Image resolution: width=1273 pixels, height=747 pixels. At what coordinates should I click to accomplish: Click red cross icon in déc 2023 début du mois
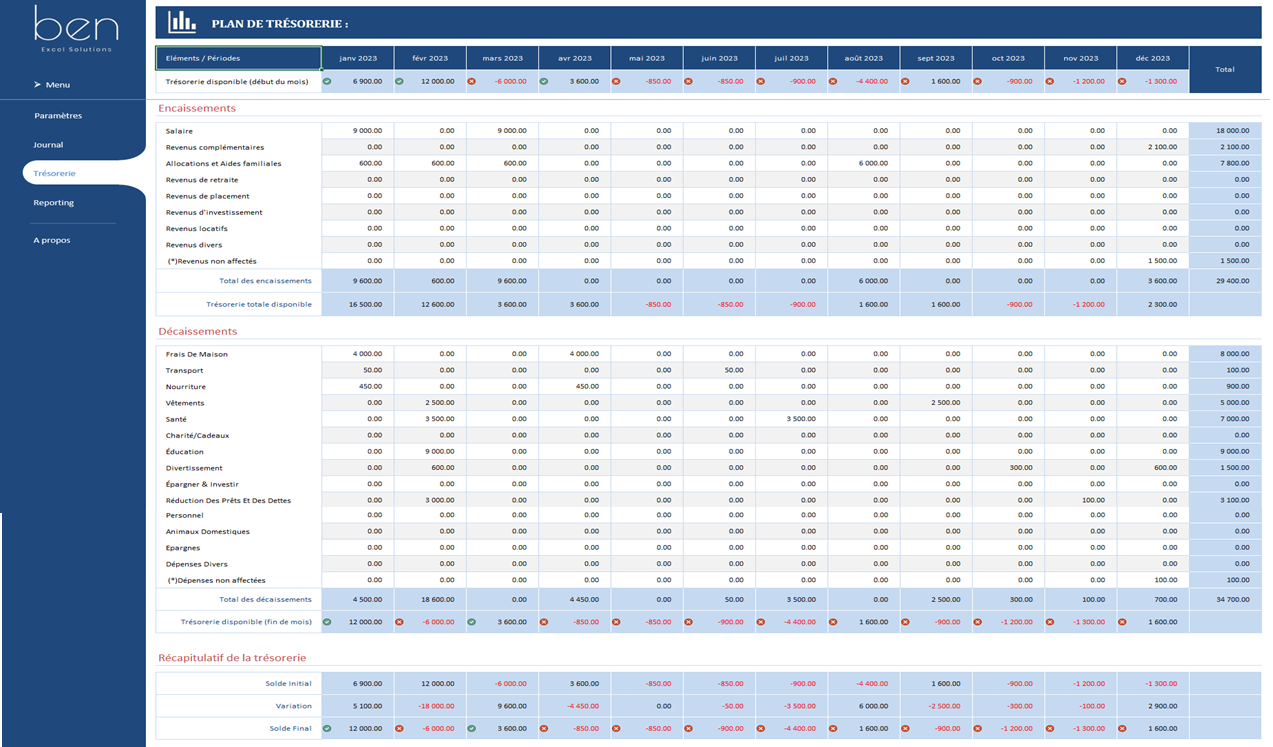(1123, 82)
